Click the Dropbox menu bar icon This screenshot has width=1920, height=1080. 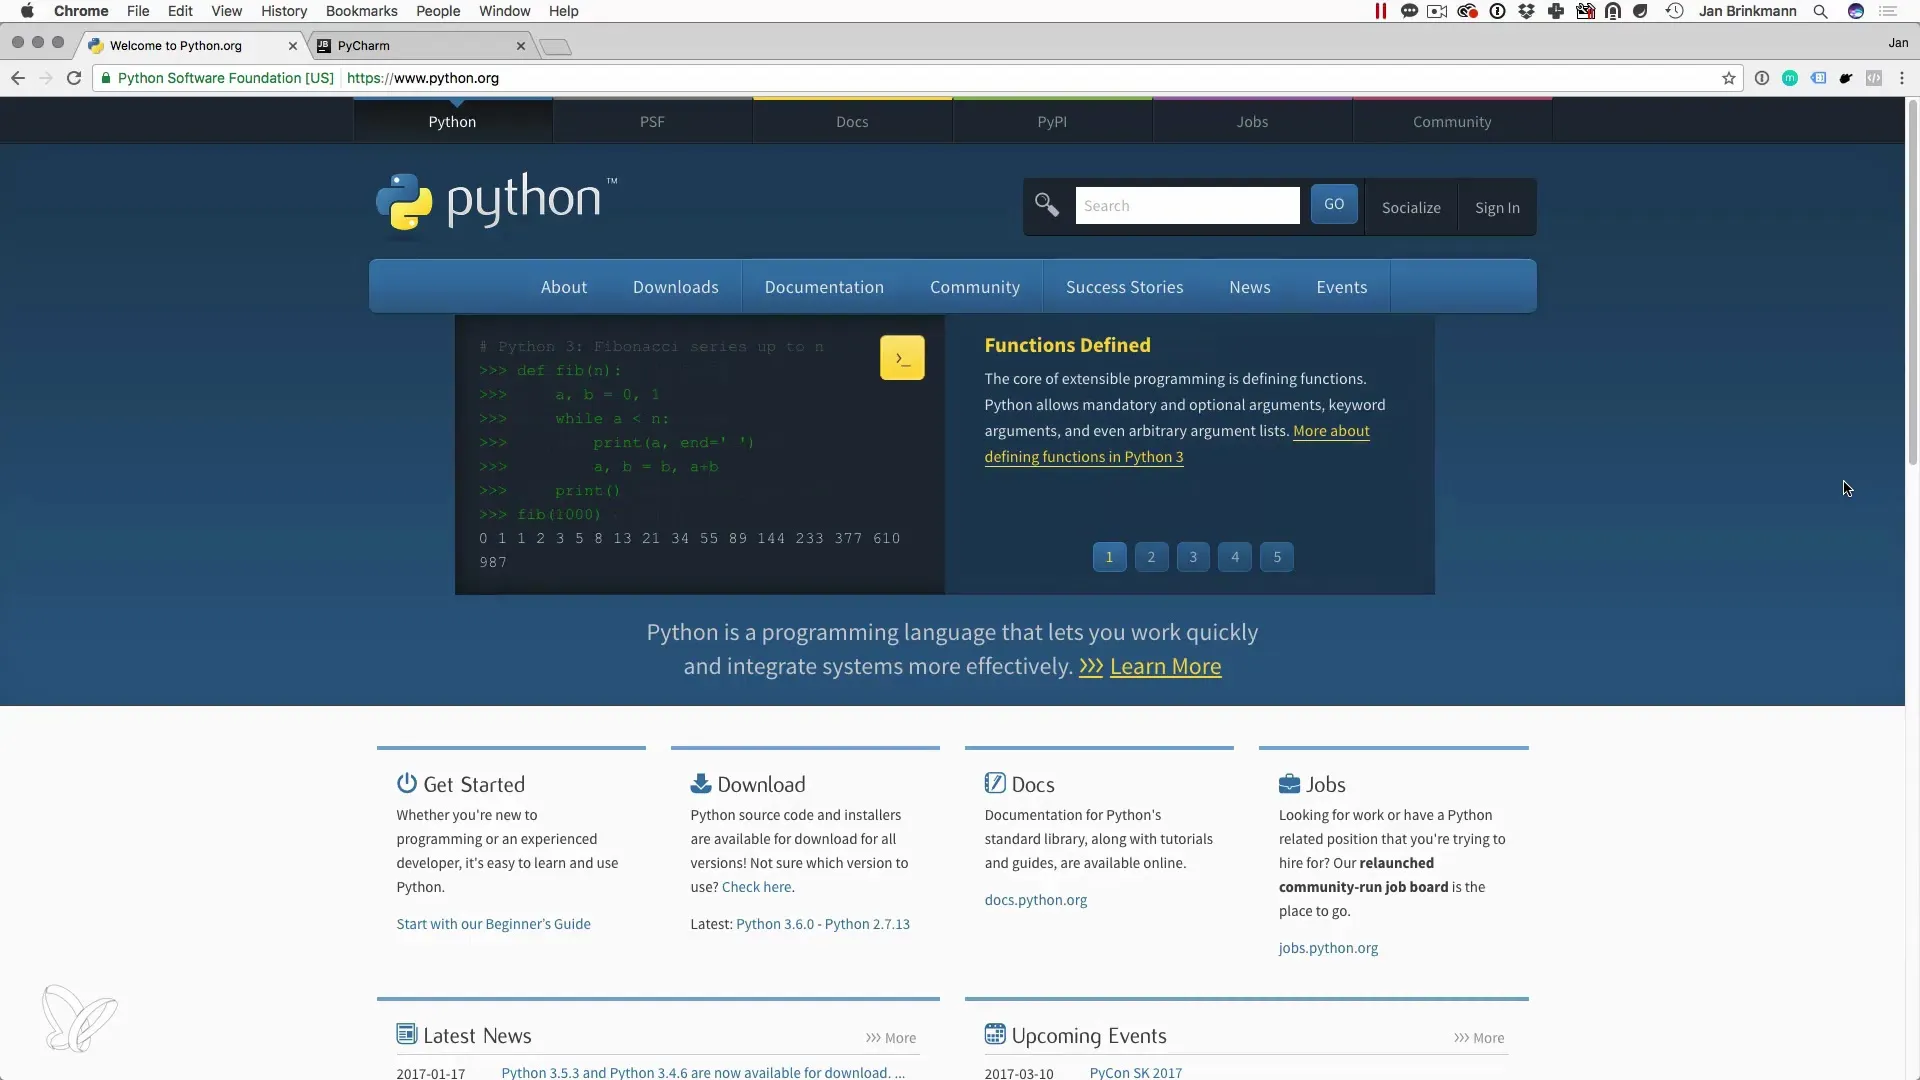(x=1526, y=11)
